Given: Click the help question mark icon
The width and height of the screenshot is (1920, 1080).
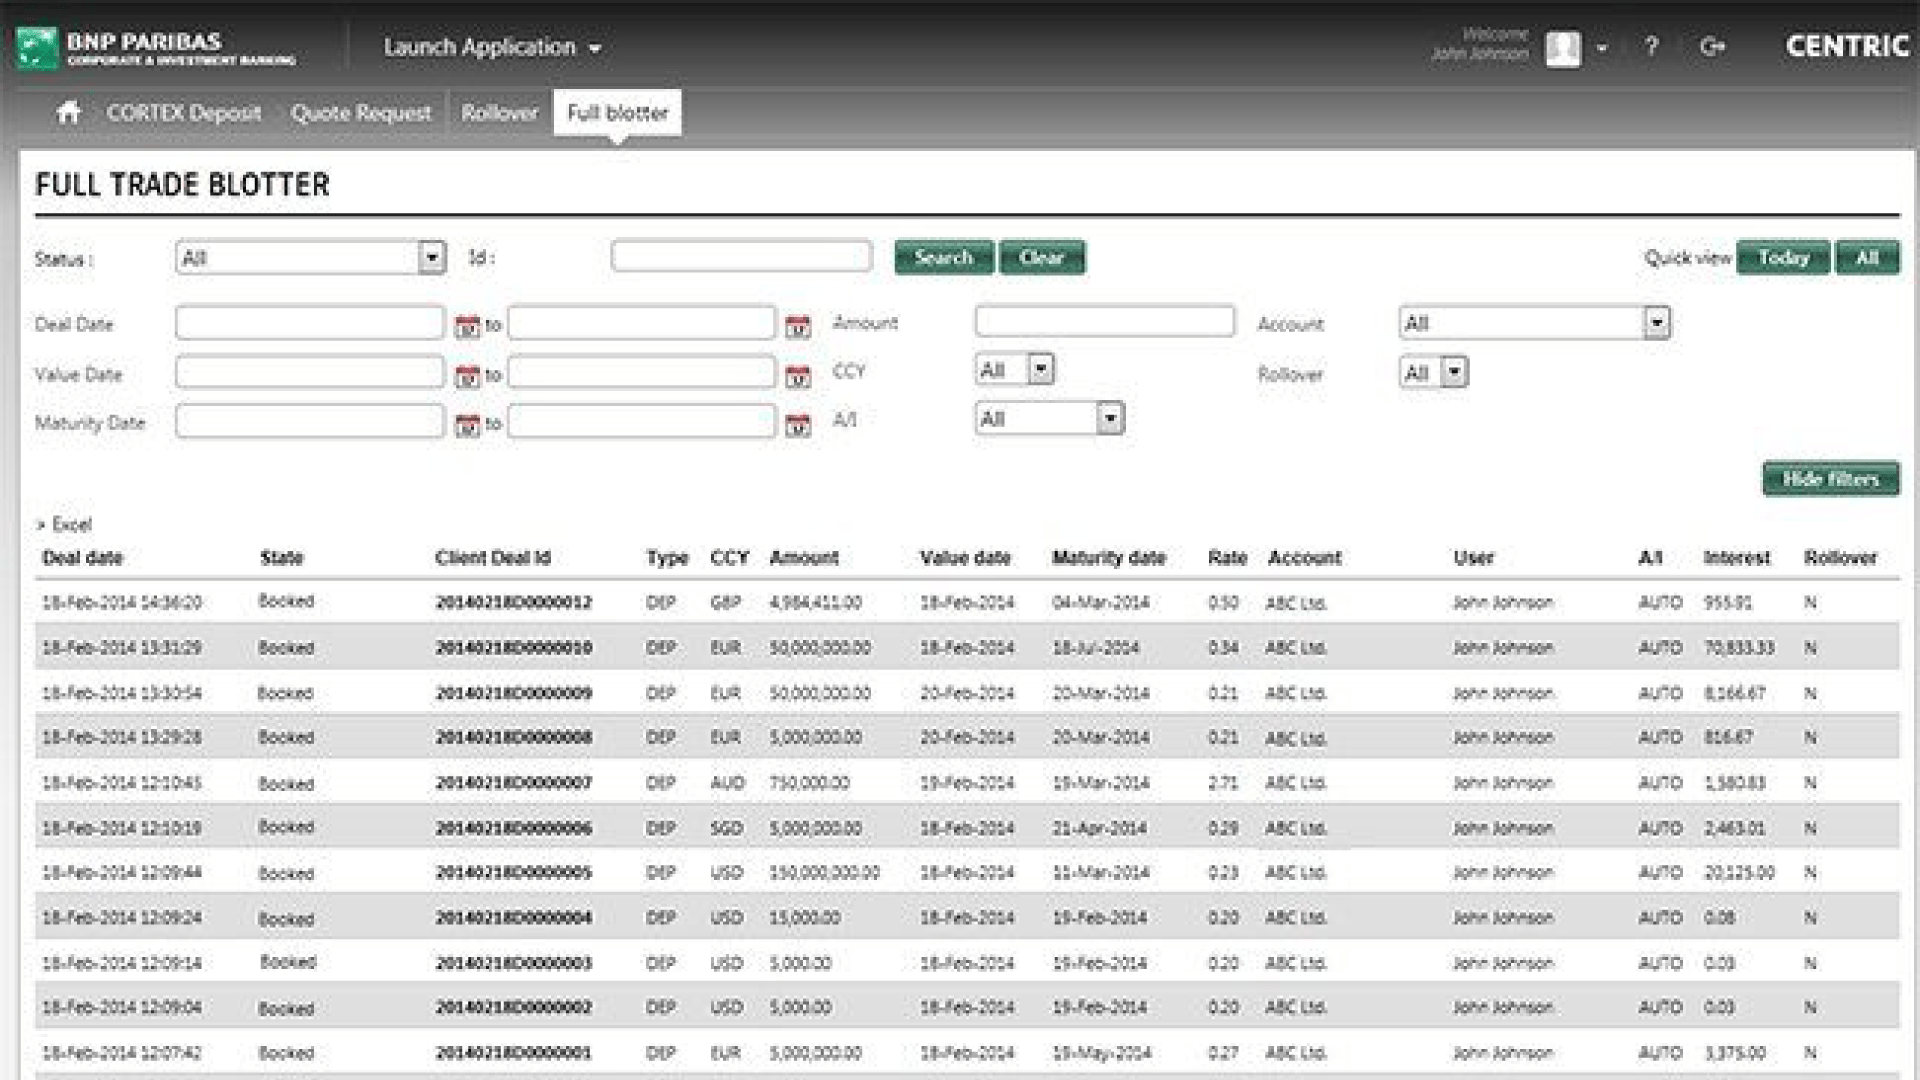Looking at the screenshot, I should click(x=1651, y=46).
